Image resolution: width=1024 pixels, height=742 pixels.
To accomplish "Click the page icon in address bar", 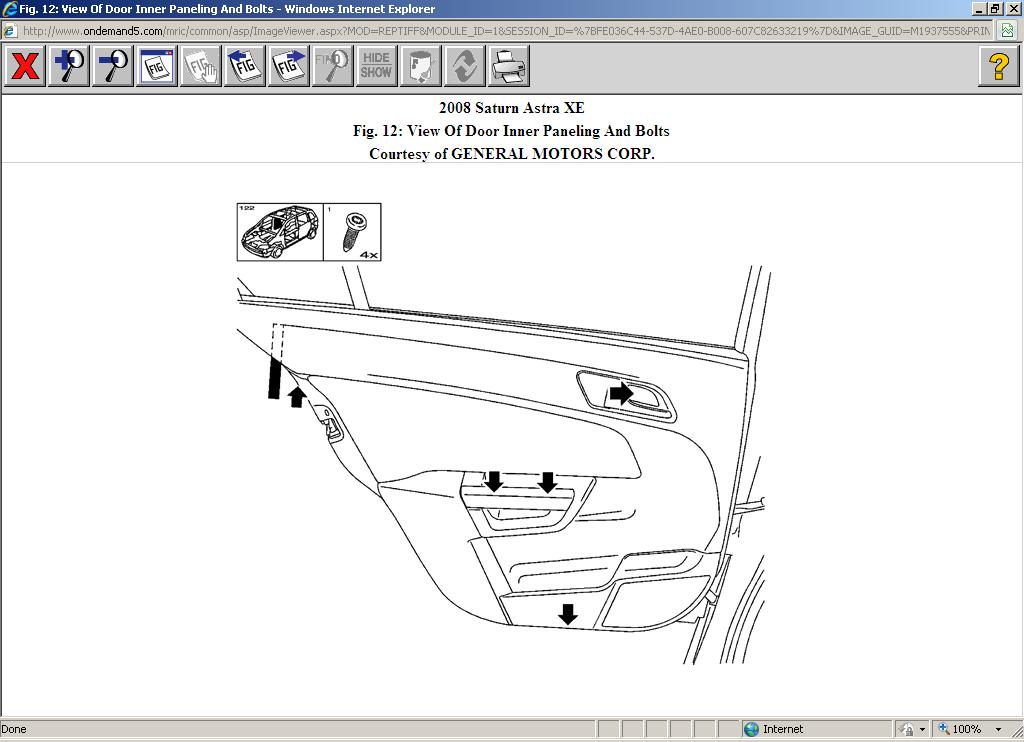I will point(9,31).
